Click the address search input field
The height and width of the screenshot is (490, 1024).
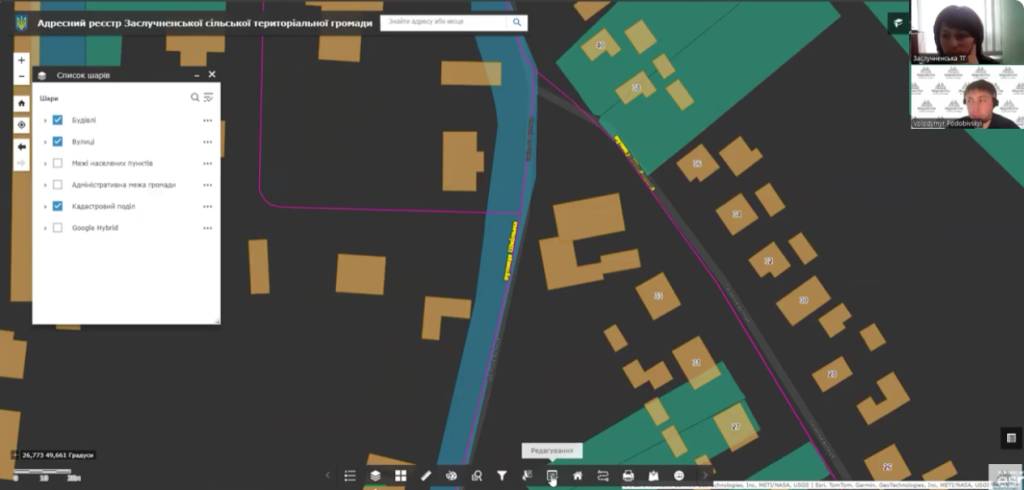443,22
